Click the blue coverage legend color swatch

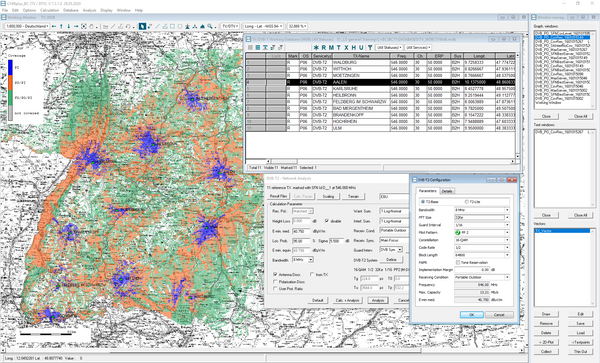(10, 67)
